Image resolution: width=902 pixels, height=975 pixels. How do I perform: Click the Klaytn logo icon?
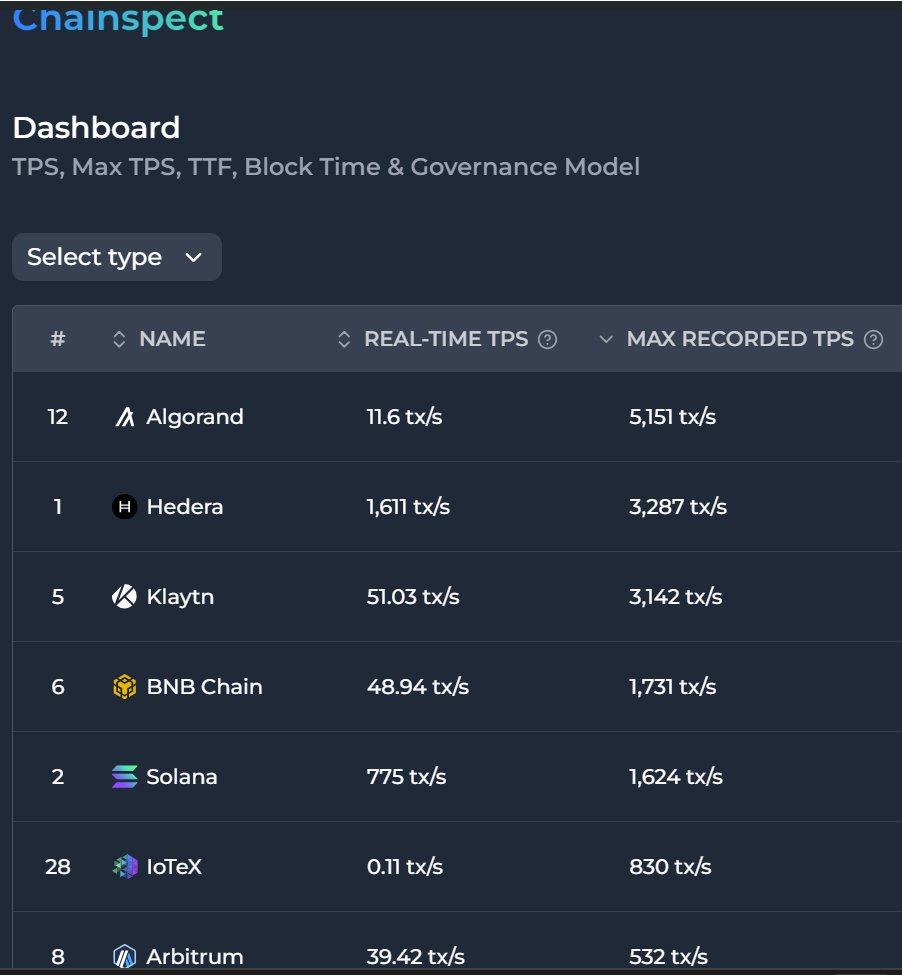124,597
